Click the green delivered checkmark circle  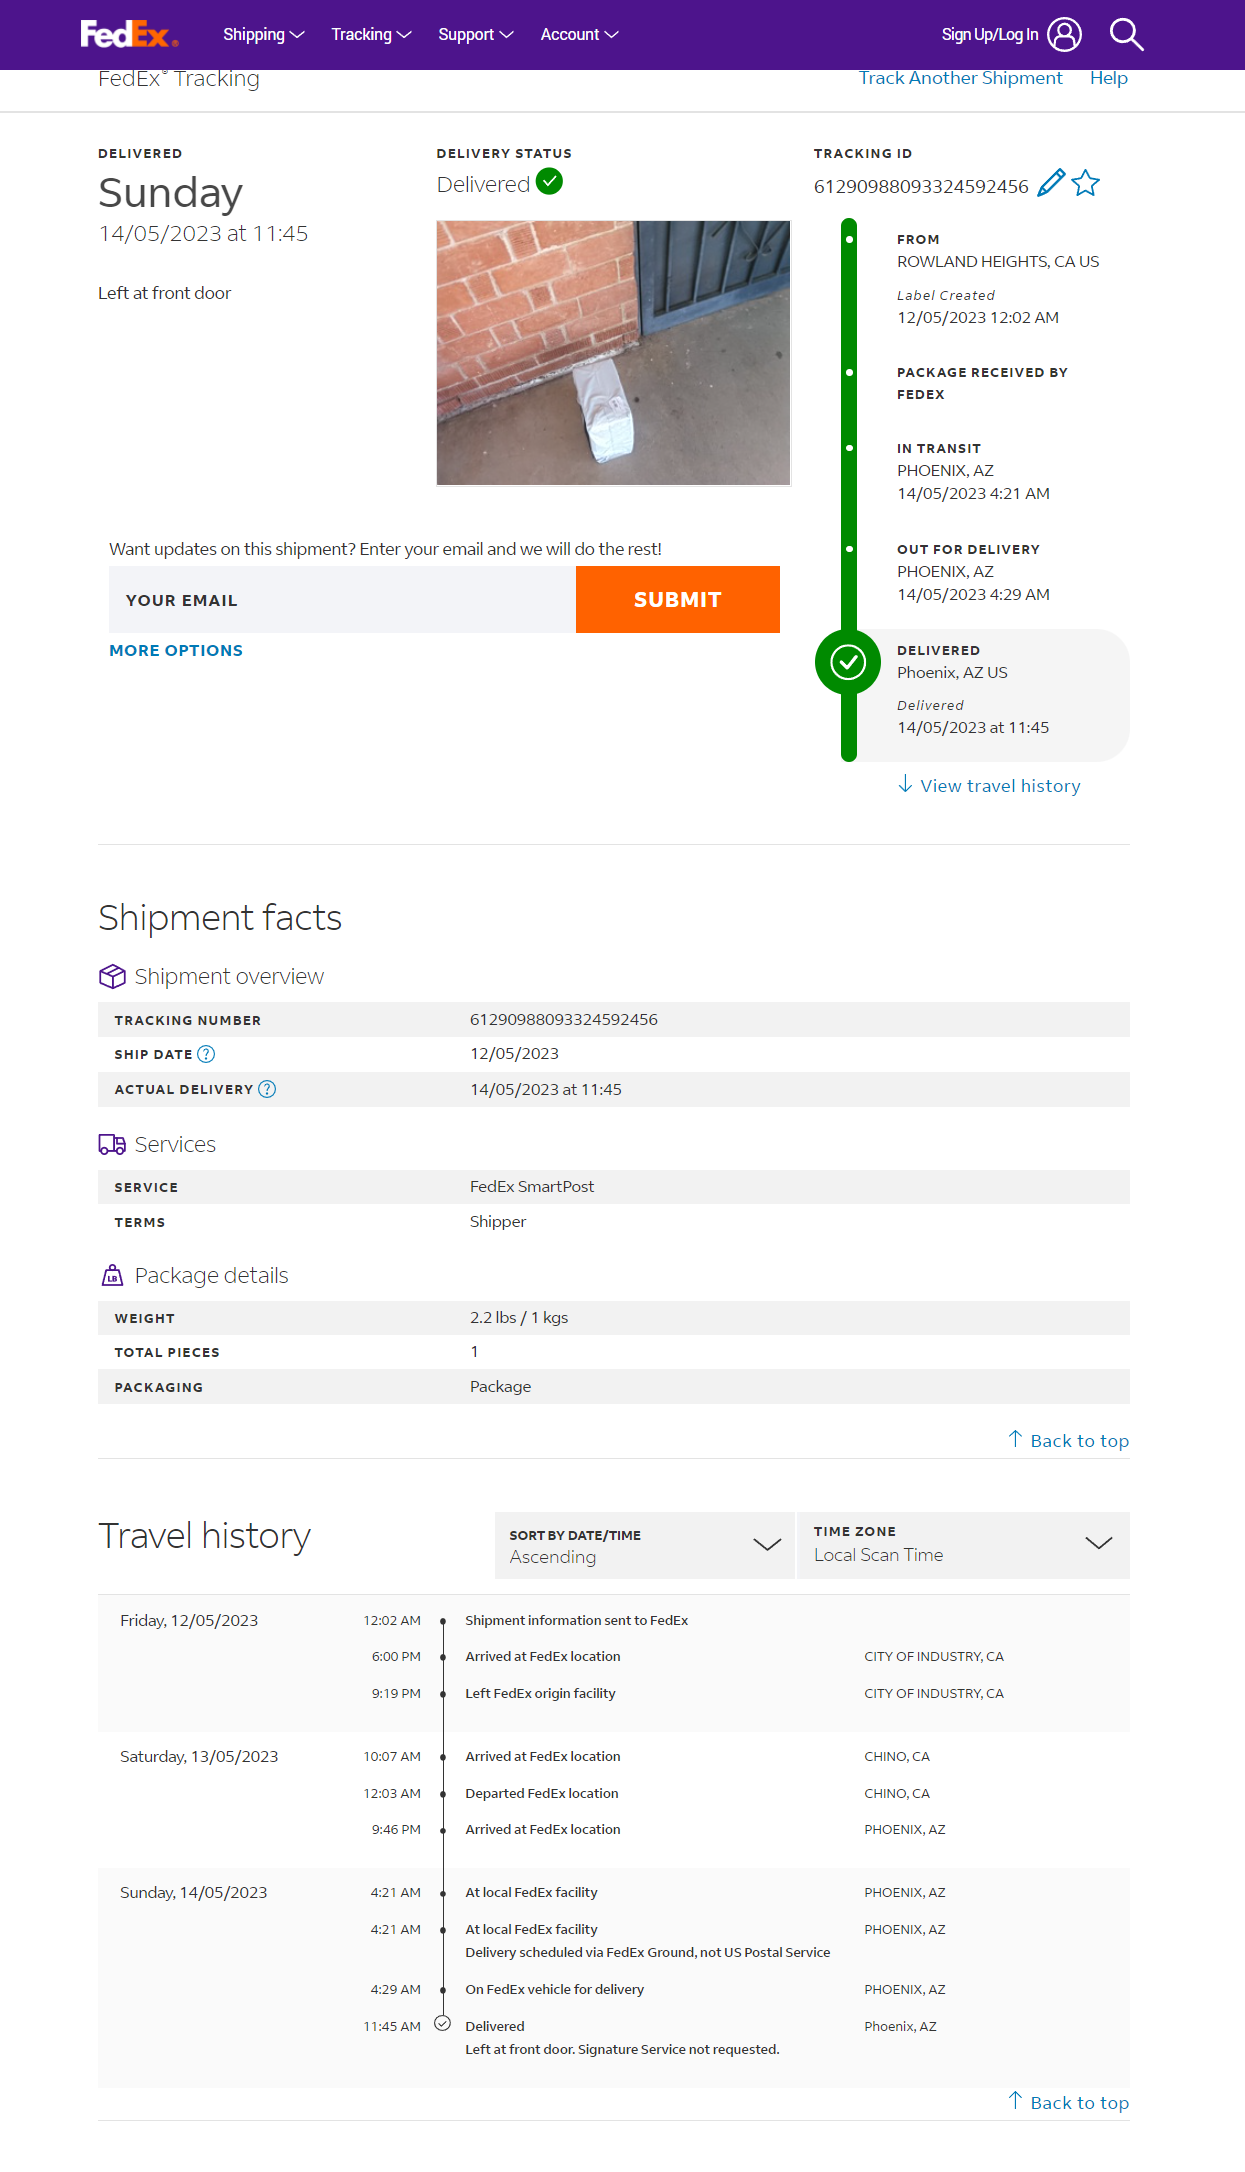pos(848,662)
